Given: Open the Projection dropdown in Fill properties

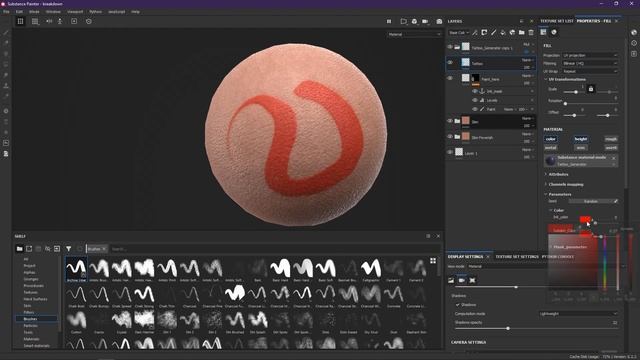Looking at the screenshot, I should [590, 56].
